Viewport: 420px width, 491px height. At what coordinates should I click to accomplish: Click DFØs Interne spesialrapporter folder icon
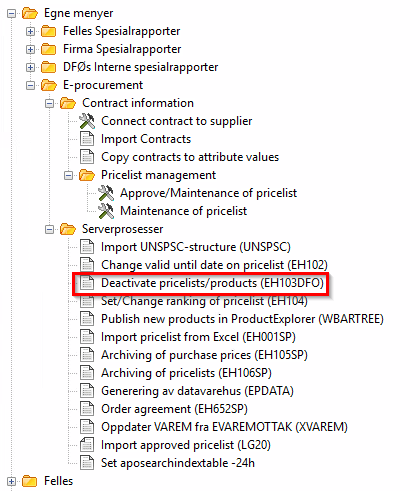pyautogui.click(x=49, y=68)
